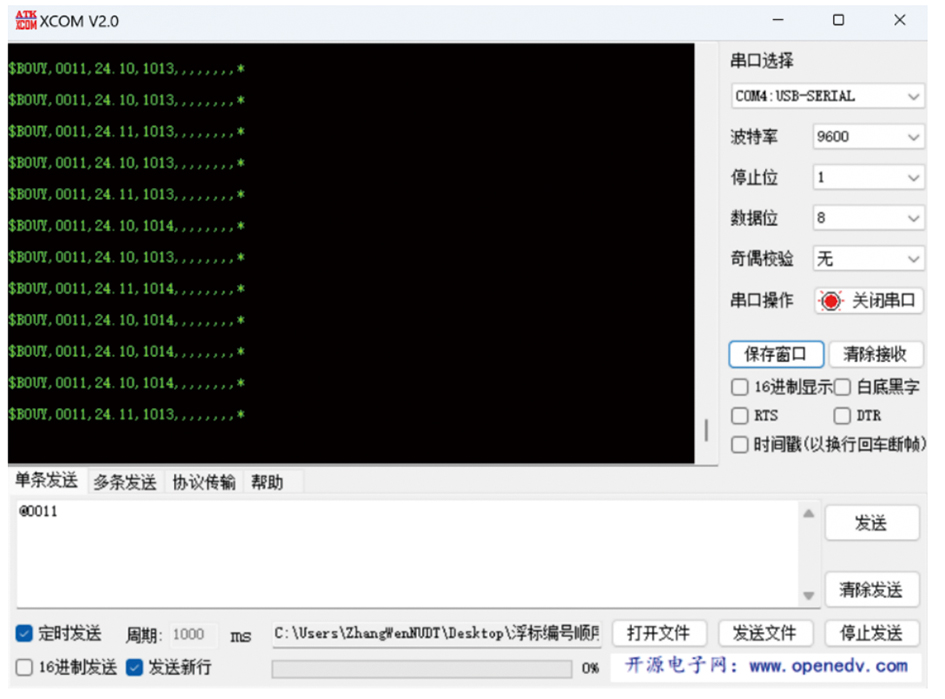The image size is (945, 699).
Task: Enable the 16进制显示 checkbox
Action: [x=740, y=387]
